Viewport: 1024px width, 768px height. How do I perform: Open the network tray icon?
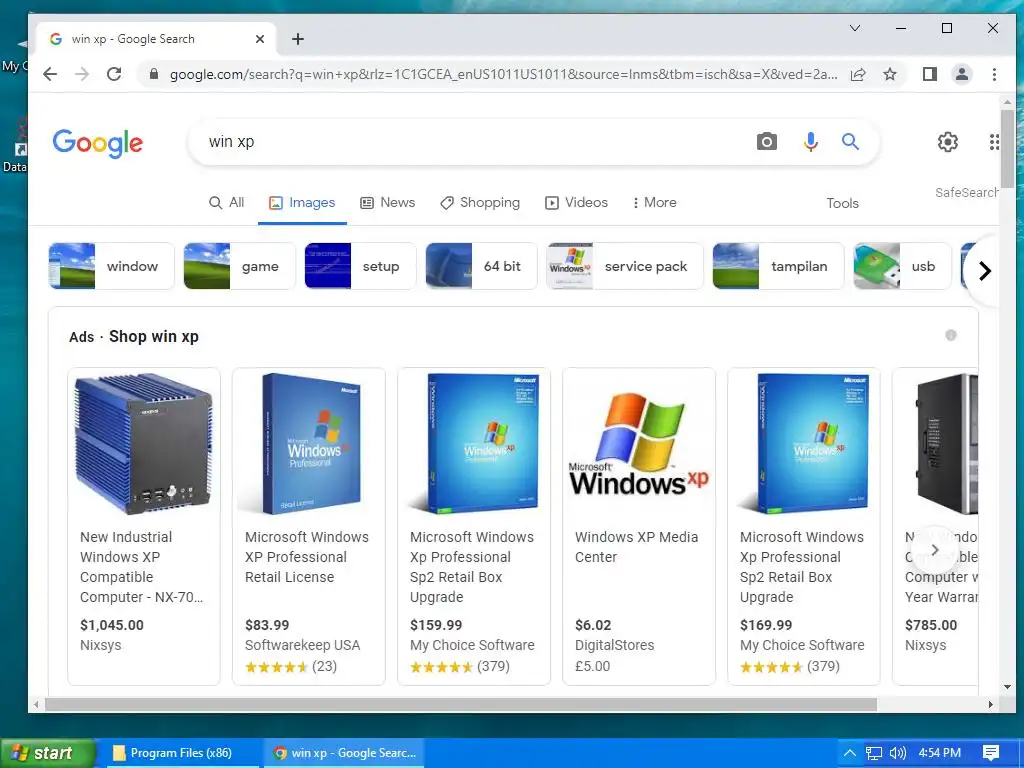(874, 753)
